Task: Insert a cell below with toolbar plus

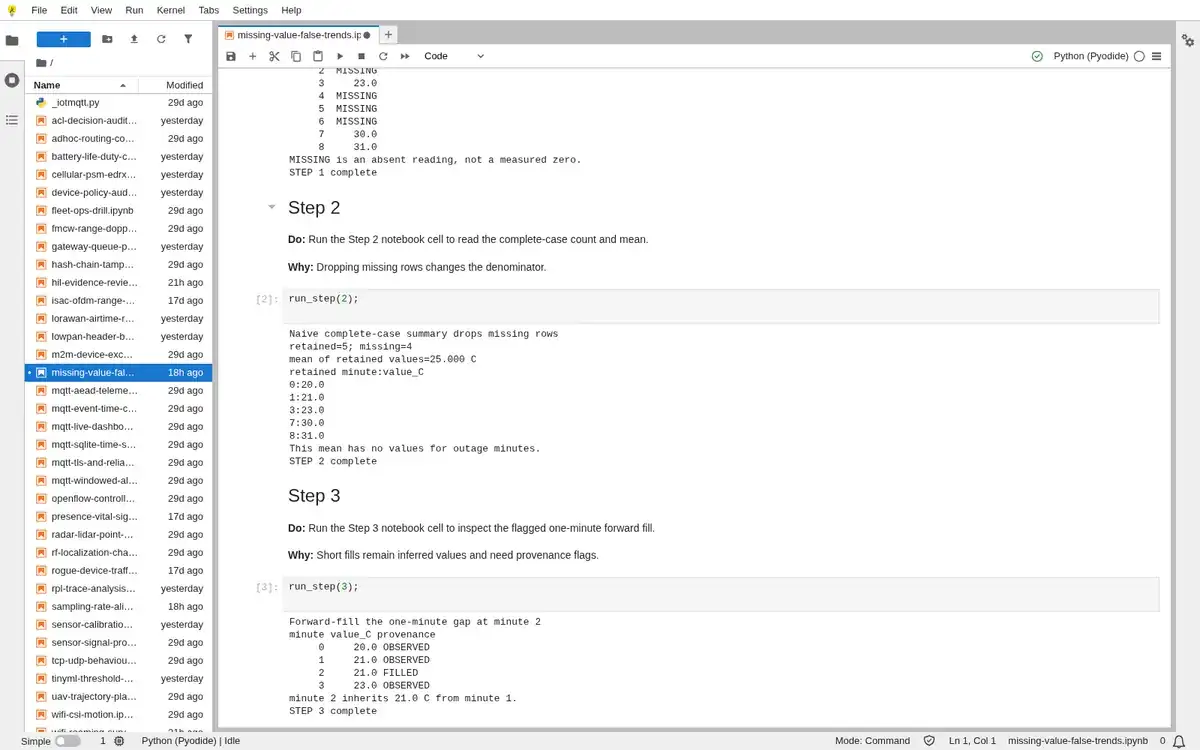Action: tap(253, 56)
